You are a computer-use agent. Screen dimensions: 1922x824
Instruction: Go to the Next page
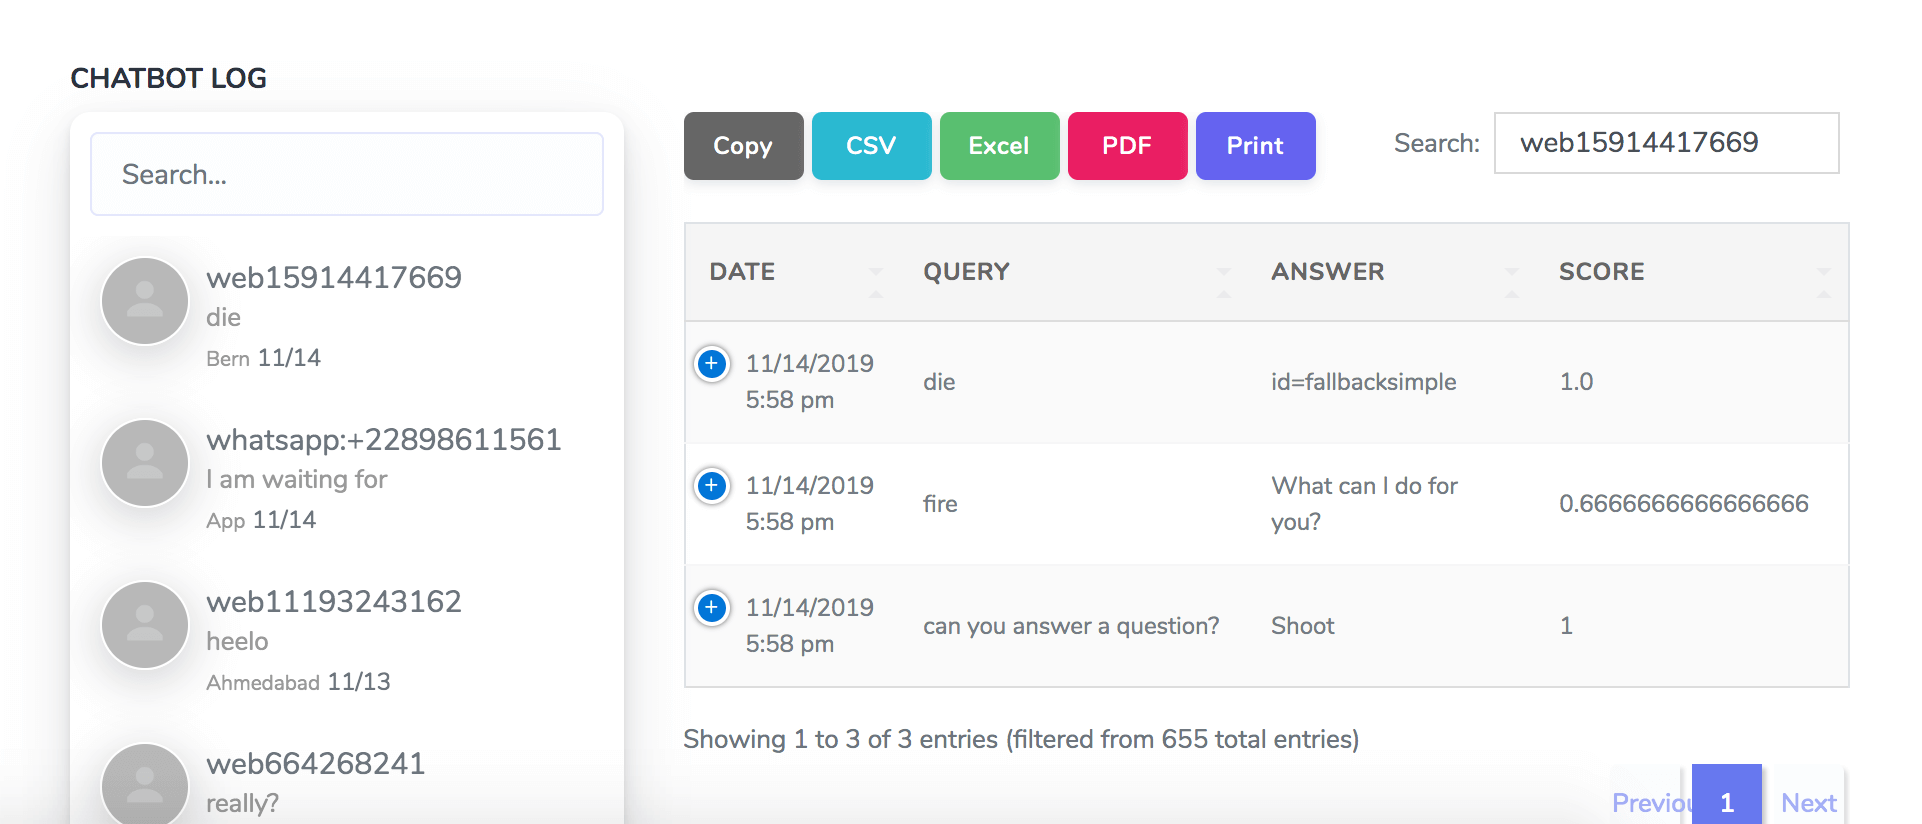click(1808, 802)
